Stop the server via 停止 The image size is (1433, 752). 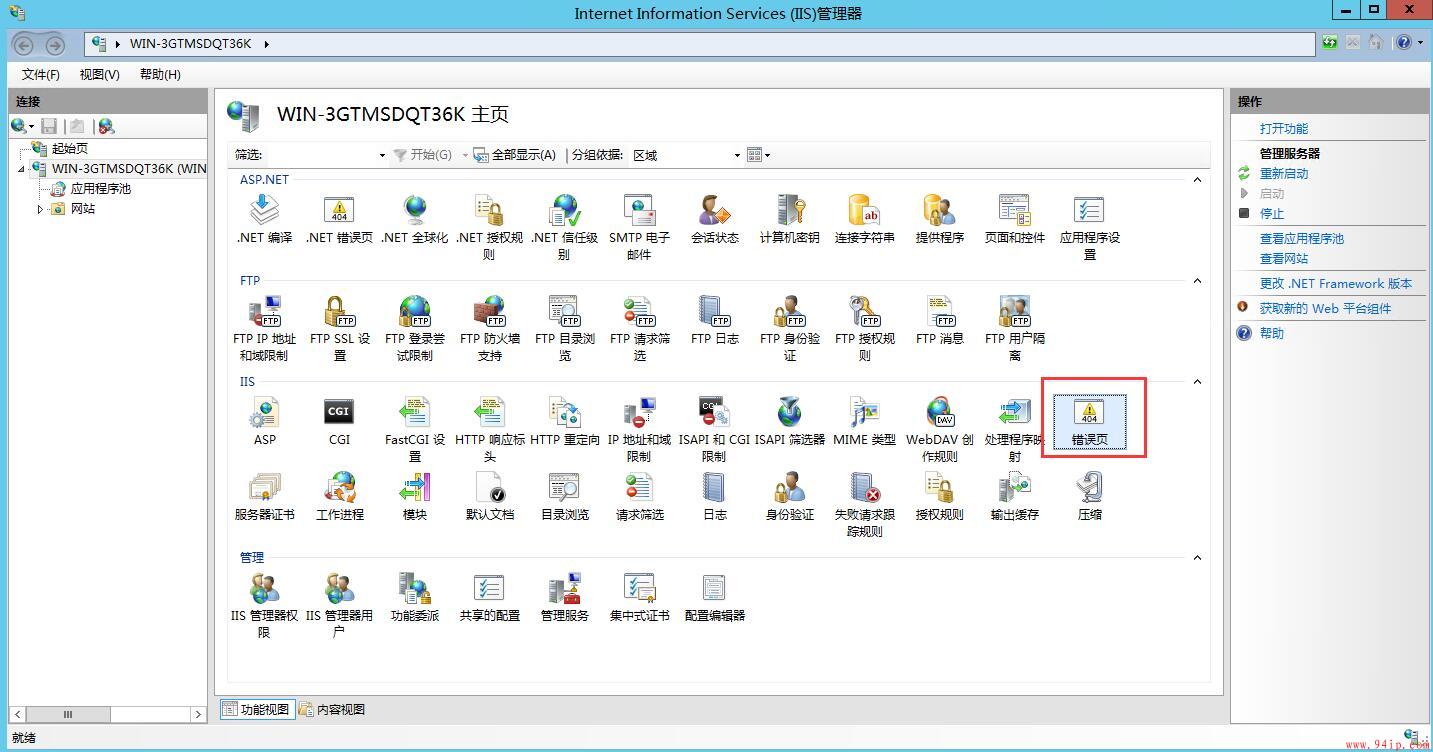pos(1271,214)
